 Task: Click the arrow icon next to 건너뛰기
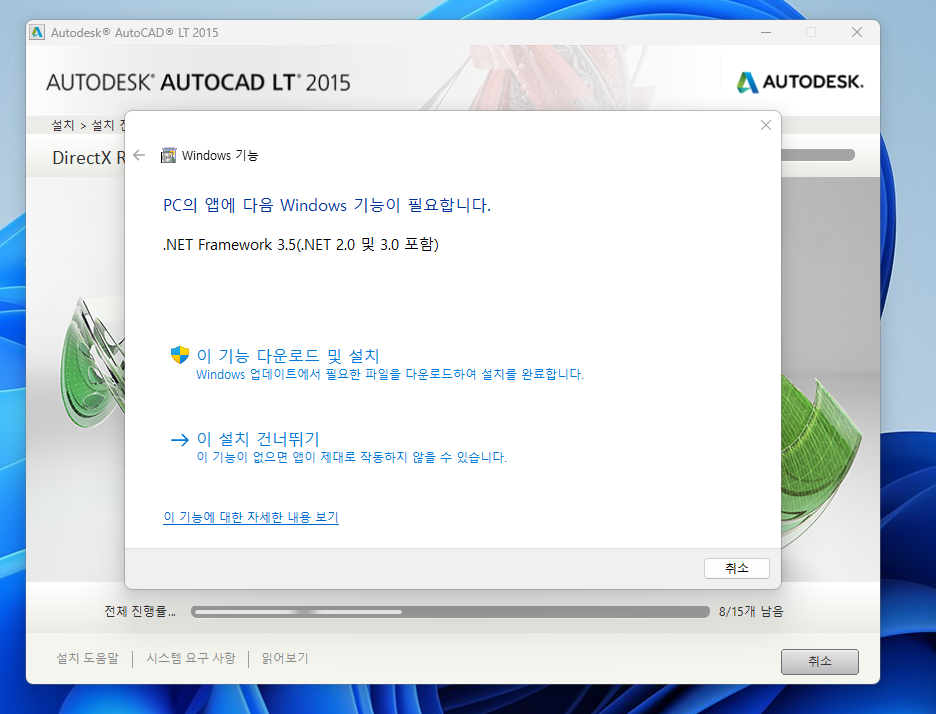click(180, 440)
